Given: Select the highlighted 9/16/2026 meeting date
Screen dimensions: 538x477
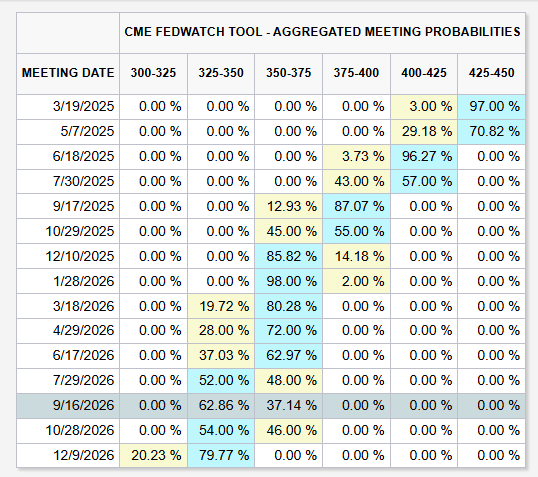Looking at the screenshot, I should tap(68, 406).
